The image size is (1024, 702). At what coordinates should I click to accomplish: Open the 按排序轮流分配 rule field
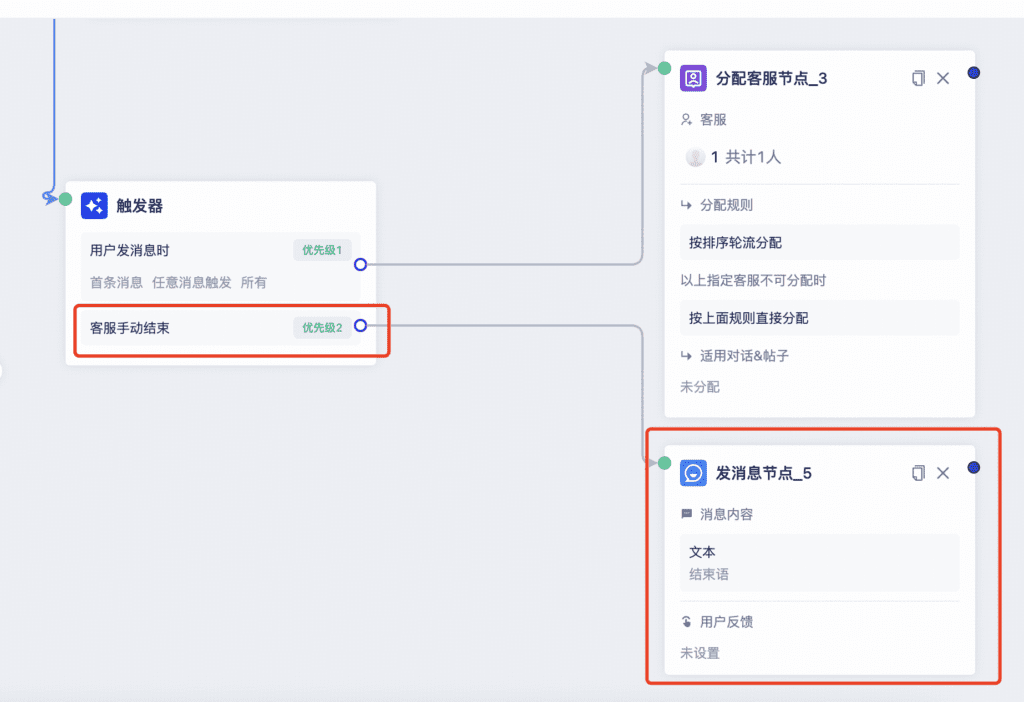[820, 242]
